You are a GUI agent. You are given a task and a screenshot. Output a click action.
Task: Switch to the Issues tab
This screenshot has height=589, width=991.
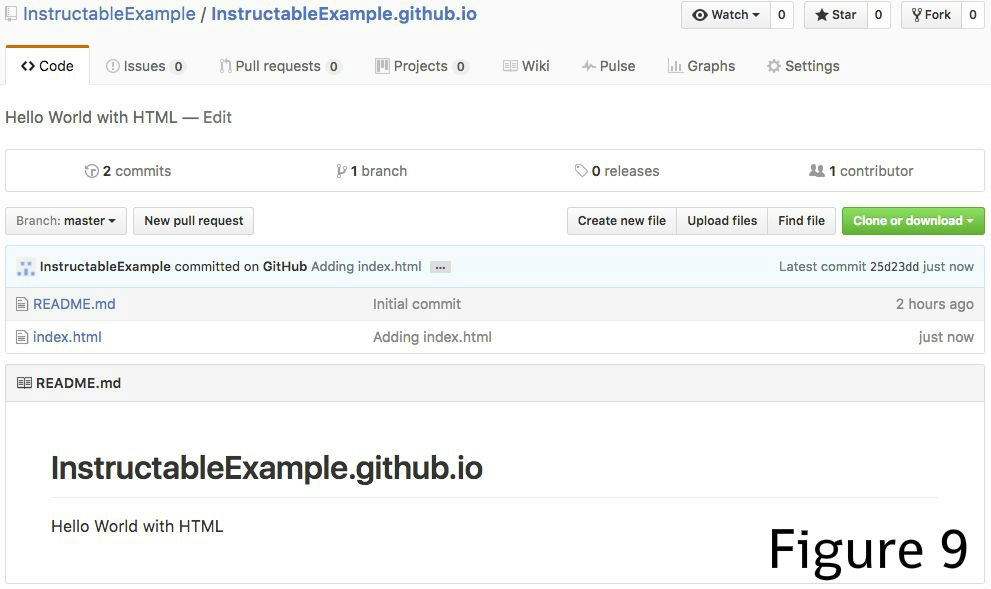[x=145, y=66]
